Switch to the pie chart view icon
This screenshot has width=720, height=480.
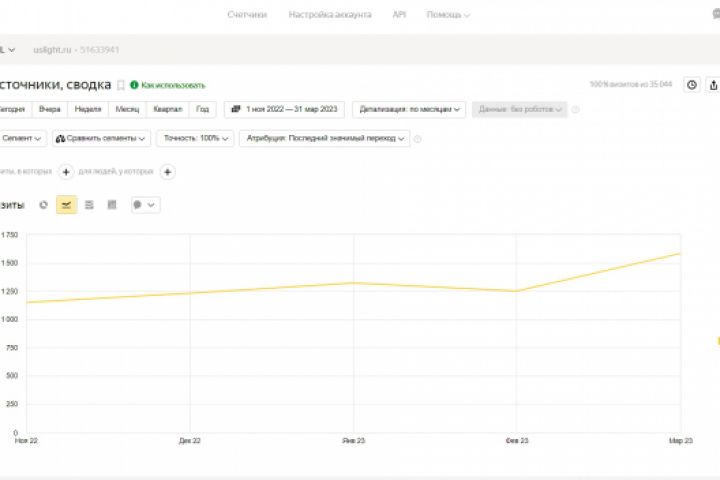click(44, 205)
